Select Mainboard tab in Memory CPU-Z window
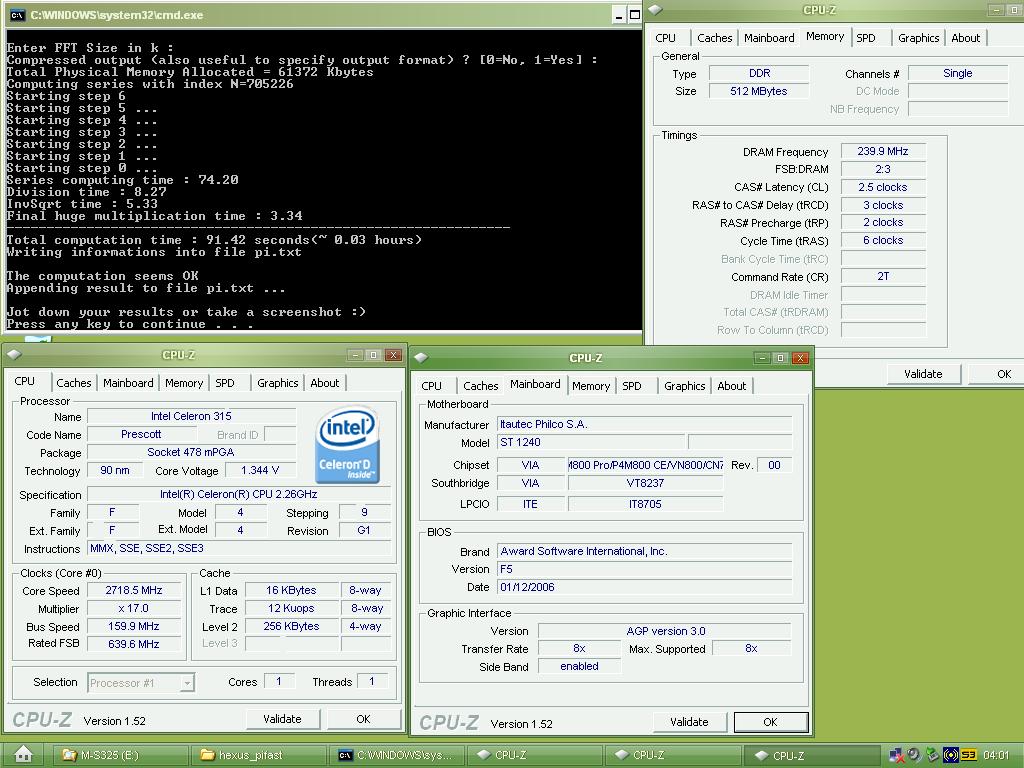Image resolution: width=1024 pixels, height=768 pixels. tap(769, 38)
